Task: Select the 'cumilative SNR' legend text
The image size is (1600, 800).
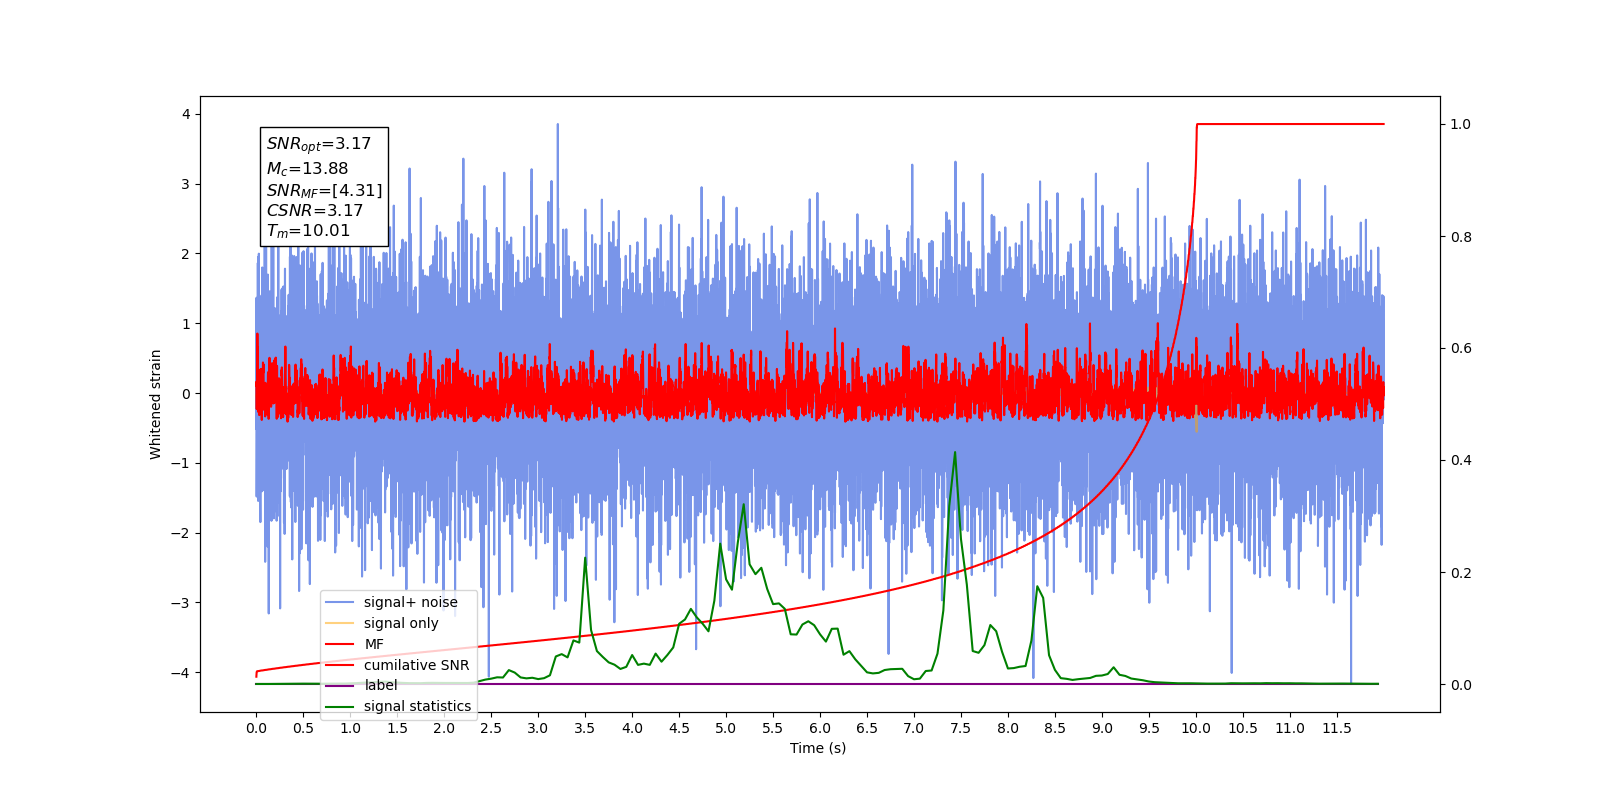Action: [416, 665]
